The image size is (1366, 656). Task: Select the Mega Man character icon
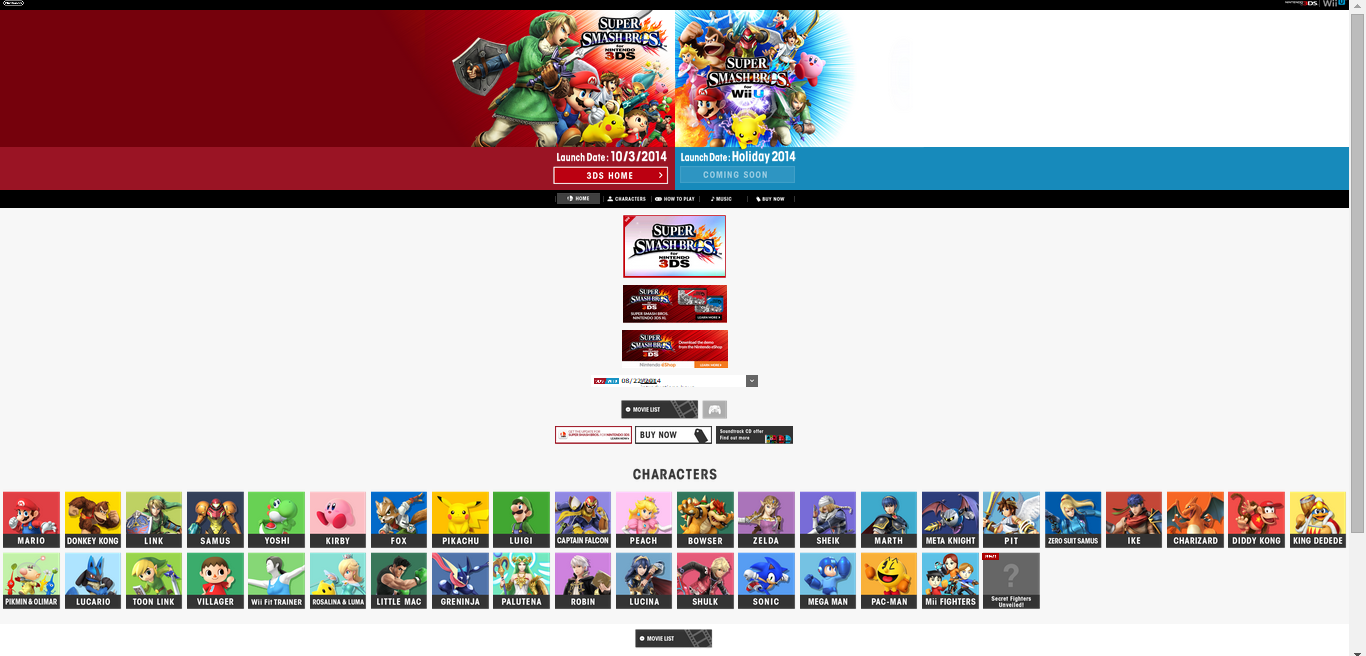(x=827, y=580)
